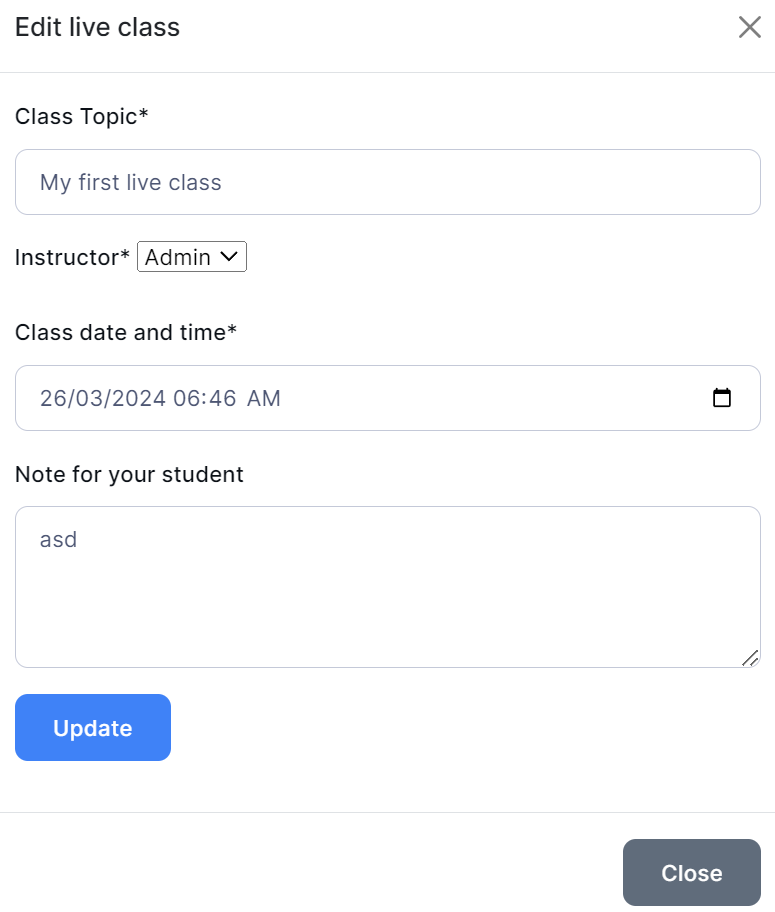Viewport: 775px width, 912px height.
Task: Select the minute value 46 in time
Action: [221, 398]
